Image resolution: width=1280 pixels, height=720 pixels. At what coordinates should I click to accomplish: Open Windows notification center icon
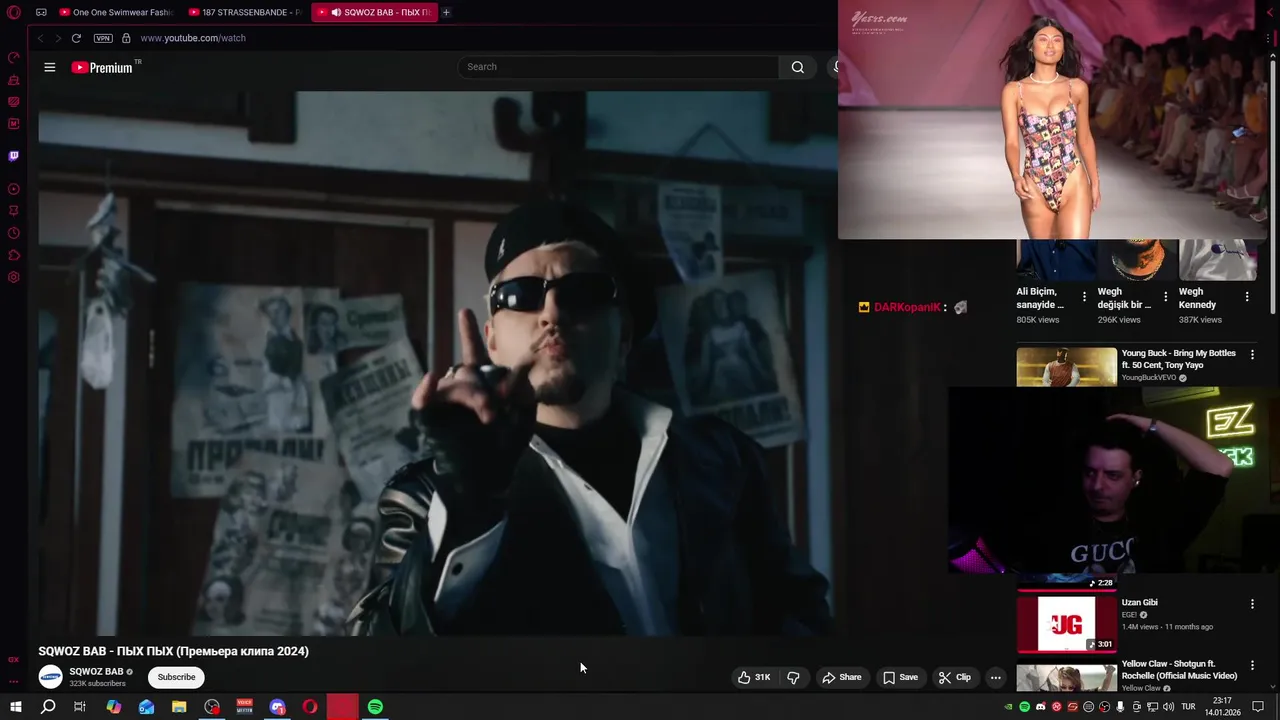tap(1259, 707)
